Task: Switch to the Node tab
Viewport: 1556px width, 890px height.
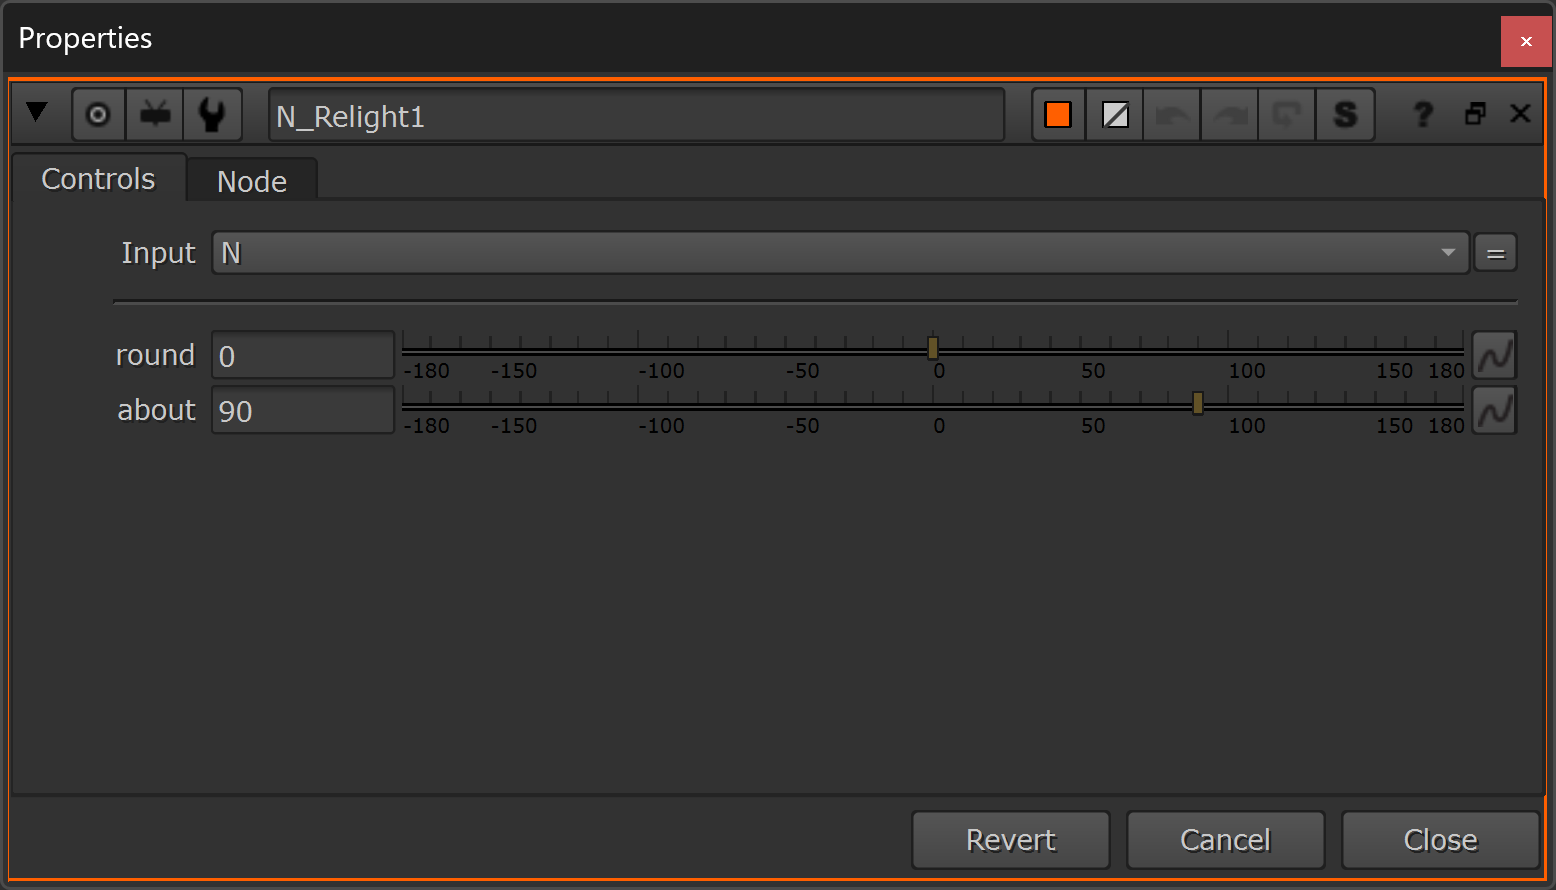Action: coord(252,181)
